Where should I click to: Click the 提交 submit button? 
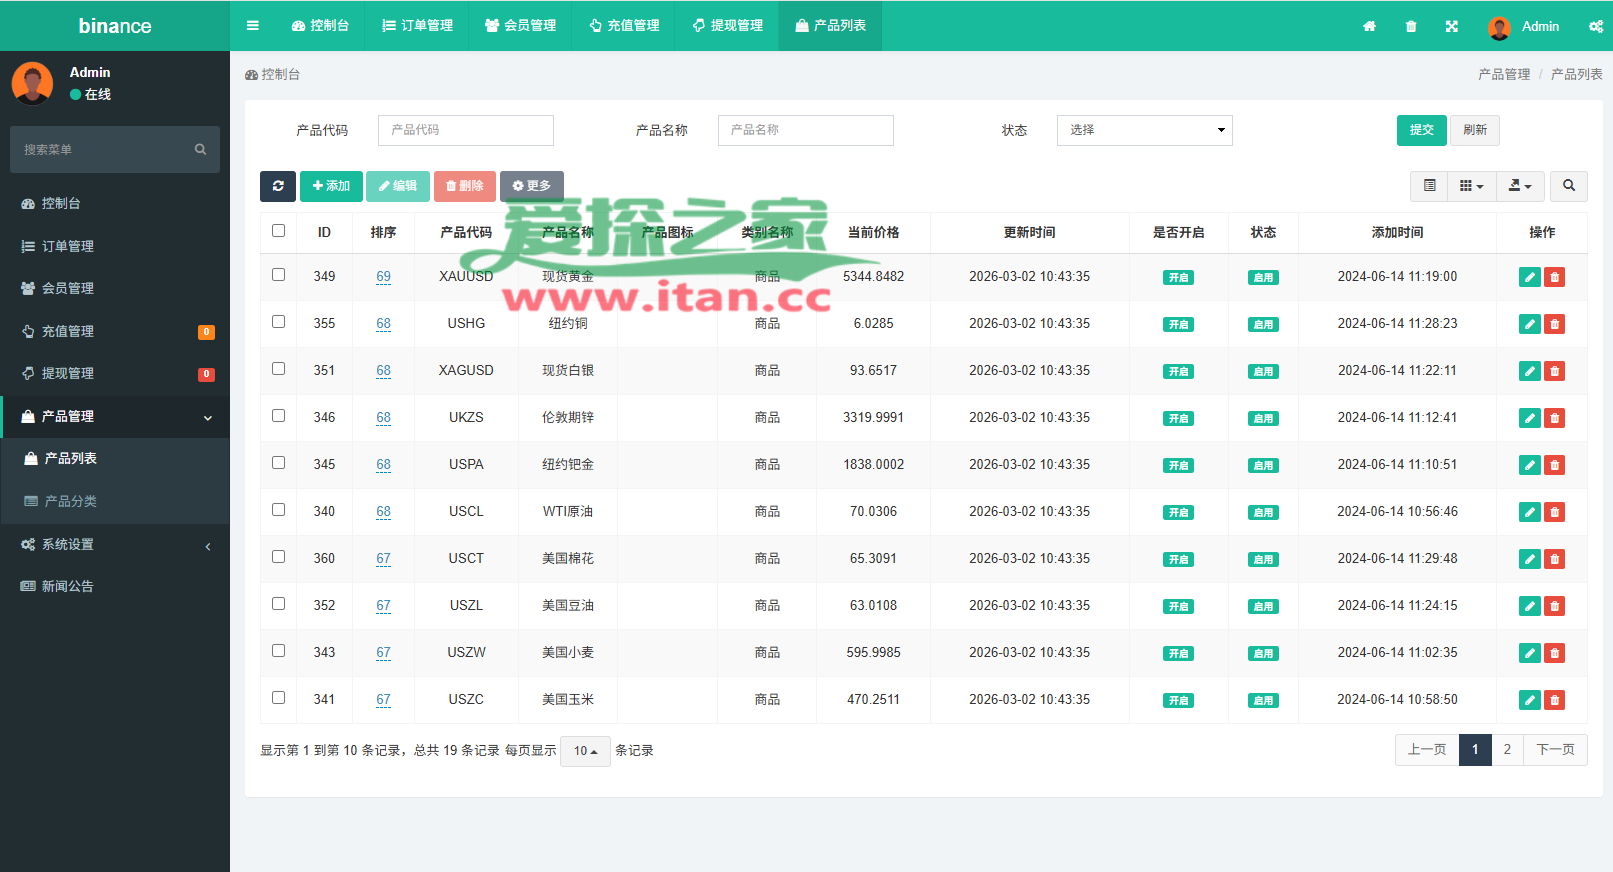[x=1421, y=130]
